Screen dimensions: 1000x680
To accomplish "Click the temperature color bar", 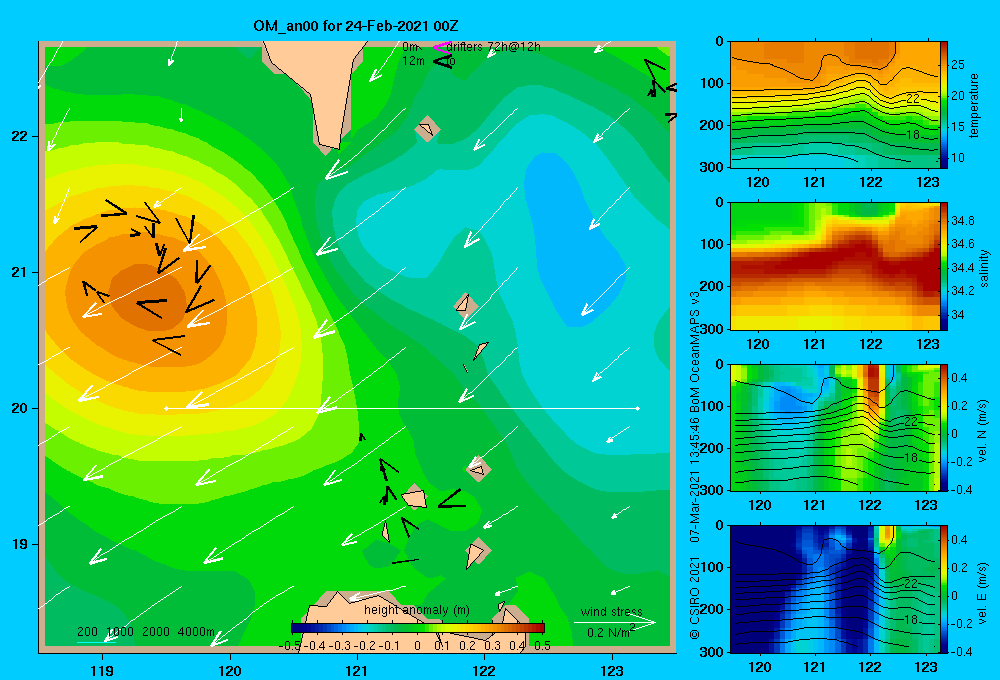I will click(944, 105).
